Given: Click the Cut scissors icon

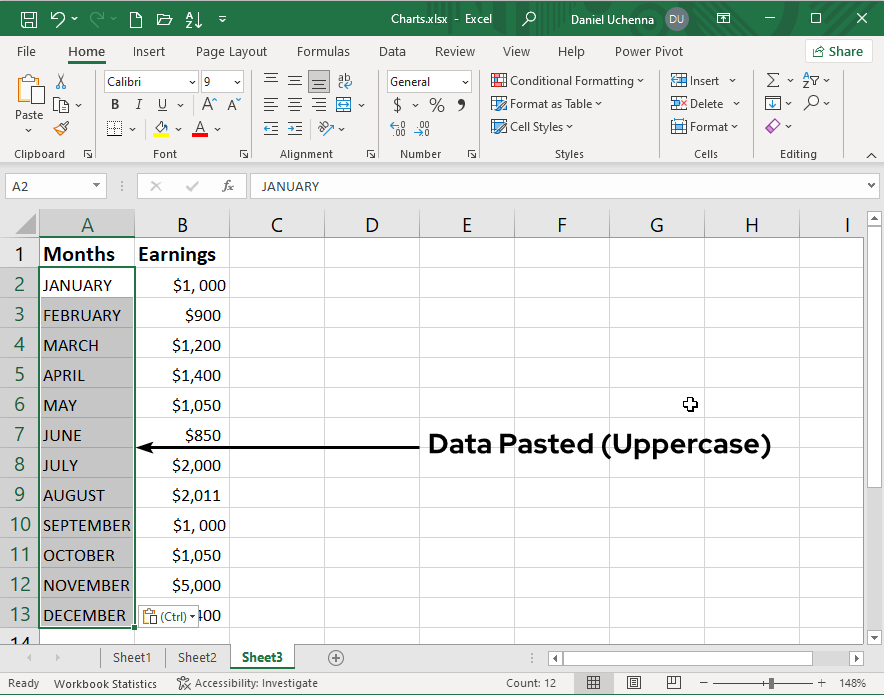Looking at the screenshot, I should coord(61,81).
